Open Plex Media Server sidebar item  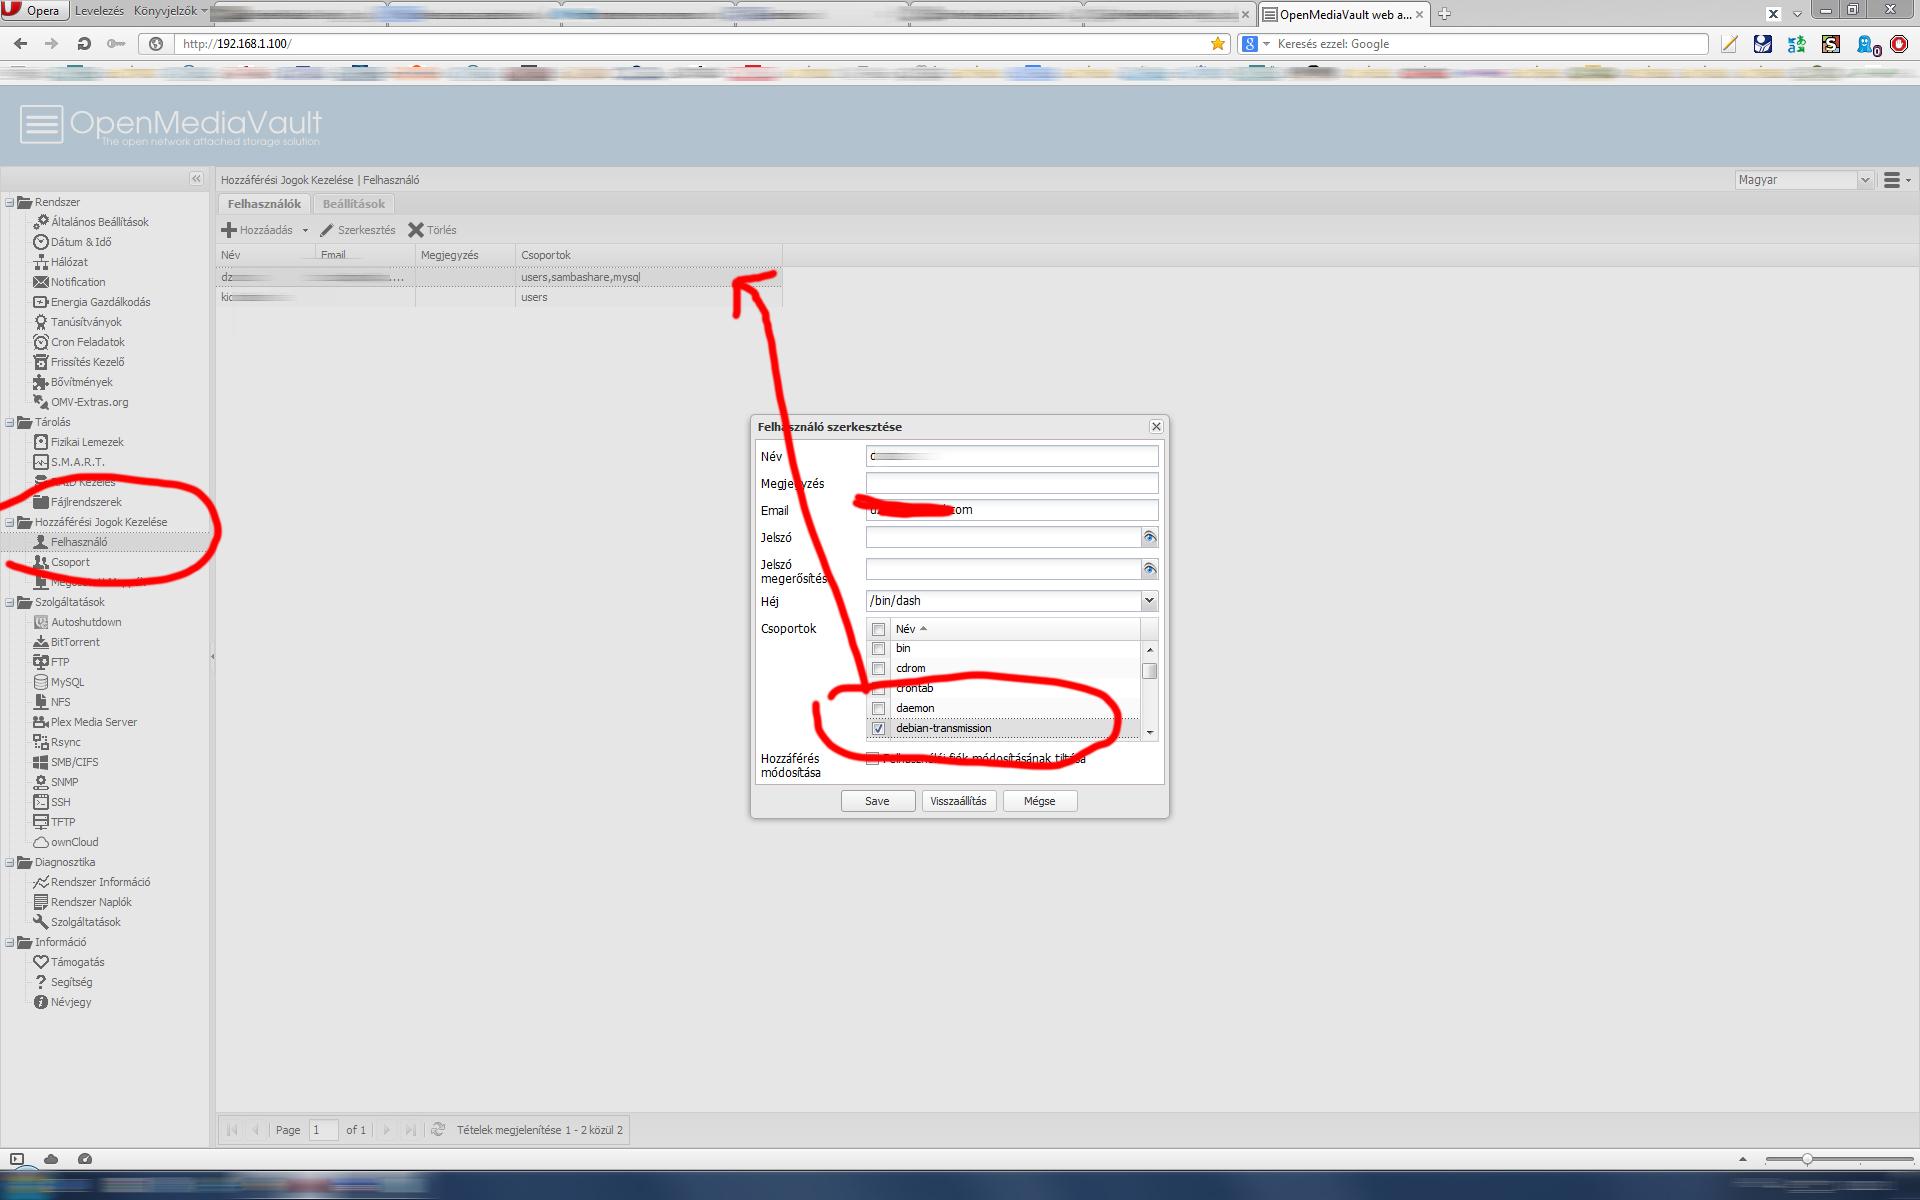(93, 722)
